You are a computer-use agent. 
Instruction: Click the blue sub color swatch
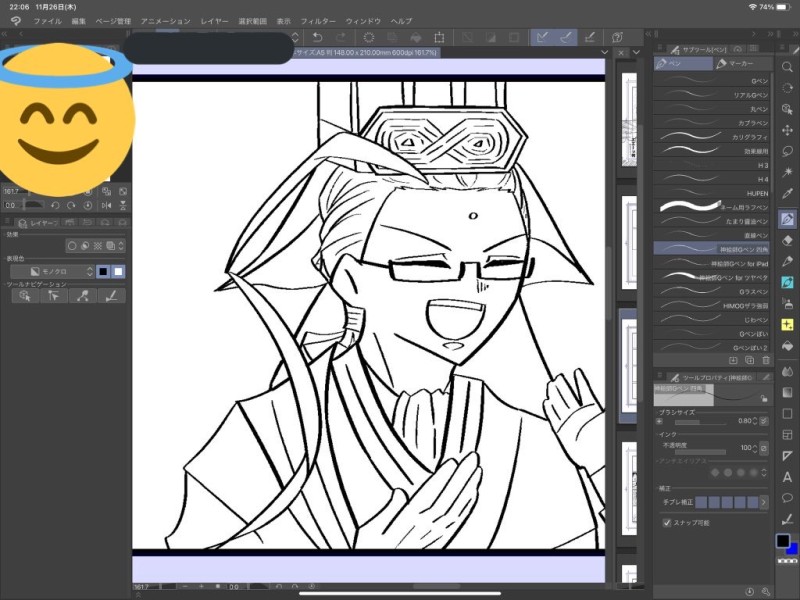[x=793, y=549]
